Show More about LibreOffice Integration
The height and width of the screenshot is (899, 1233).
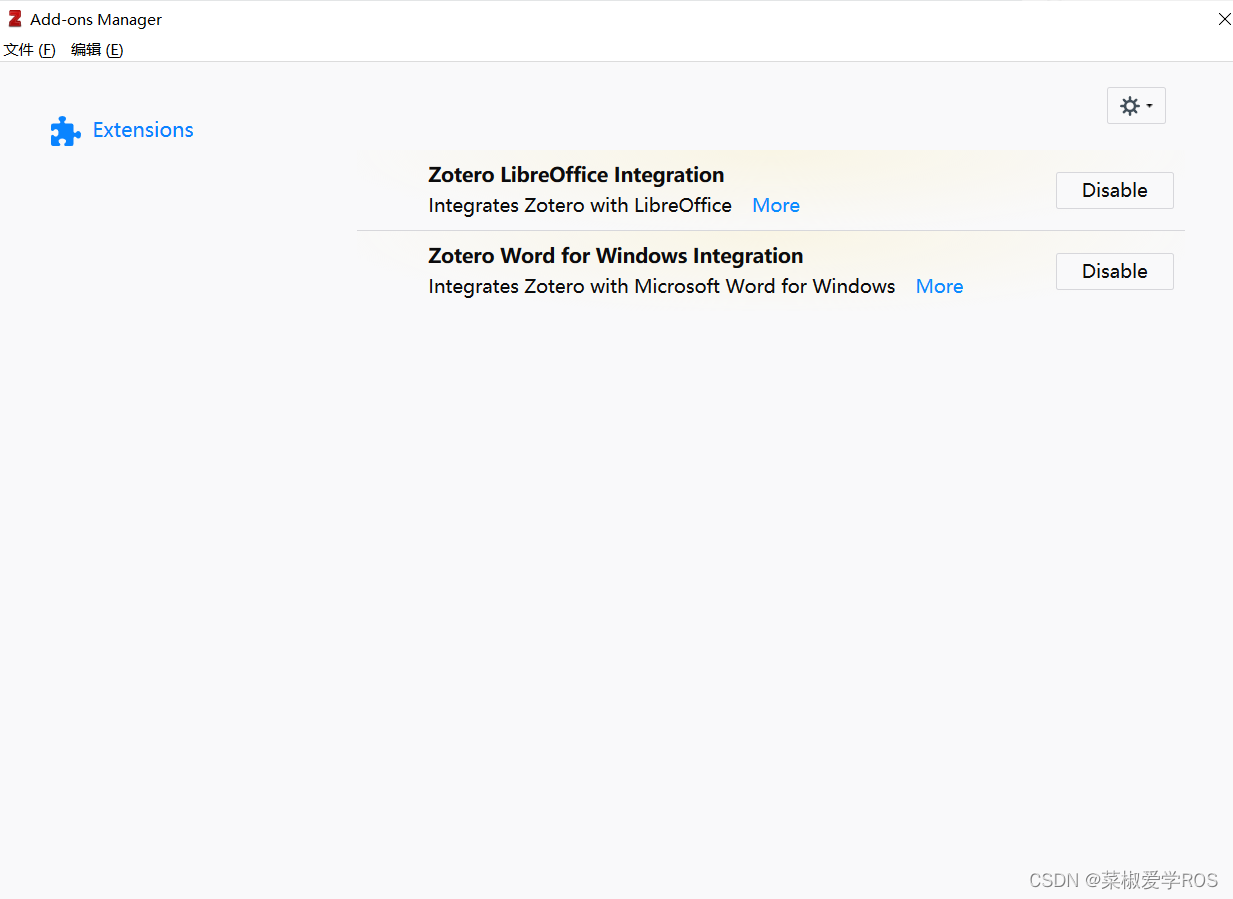(x=776, y=206)
